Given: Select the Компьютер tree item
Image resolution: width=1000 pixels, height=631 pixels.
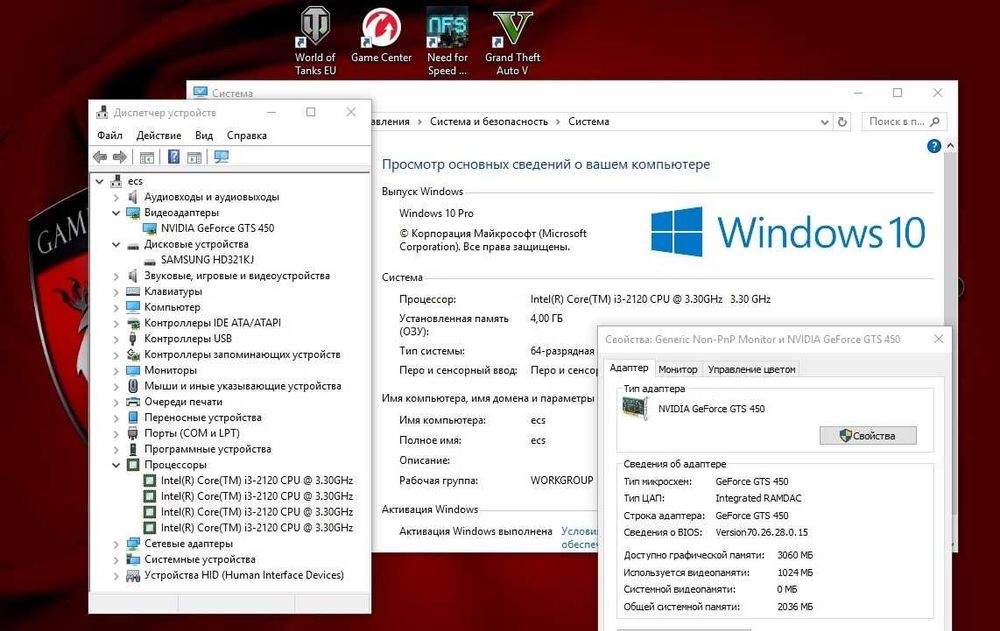Looking at the screenshot, I should [172, 307].
